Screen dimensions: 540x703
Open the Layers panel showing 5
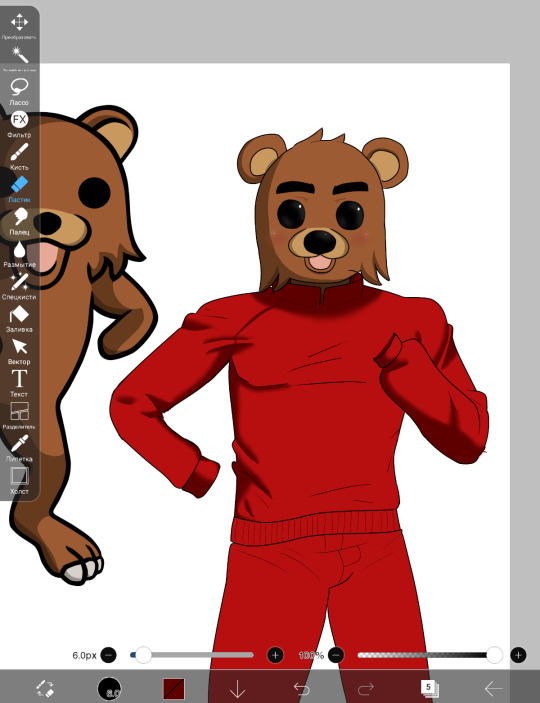coord(429,688)
